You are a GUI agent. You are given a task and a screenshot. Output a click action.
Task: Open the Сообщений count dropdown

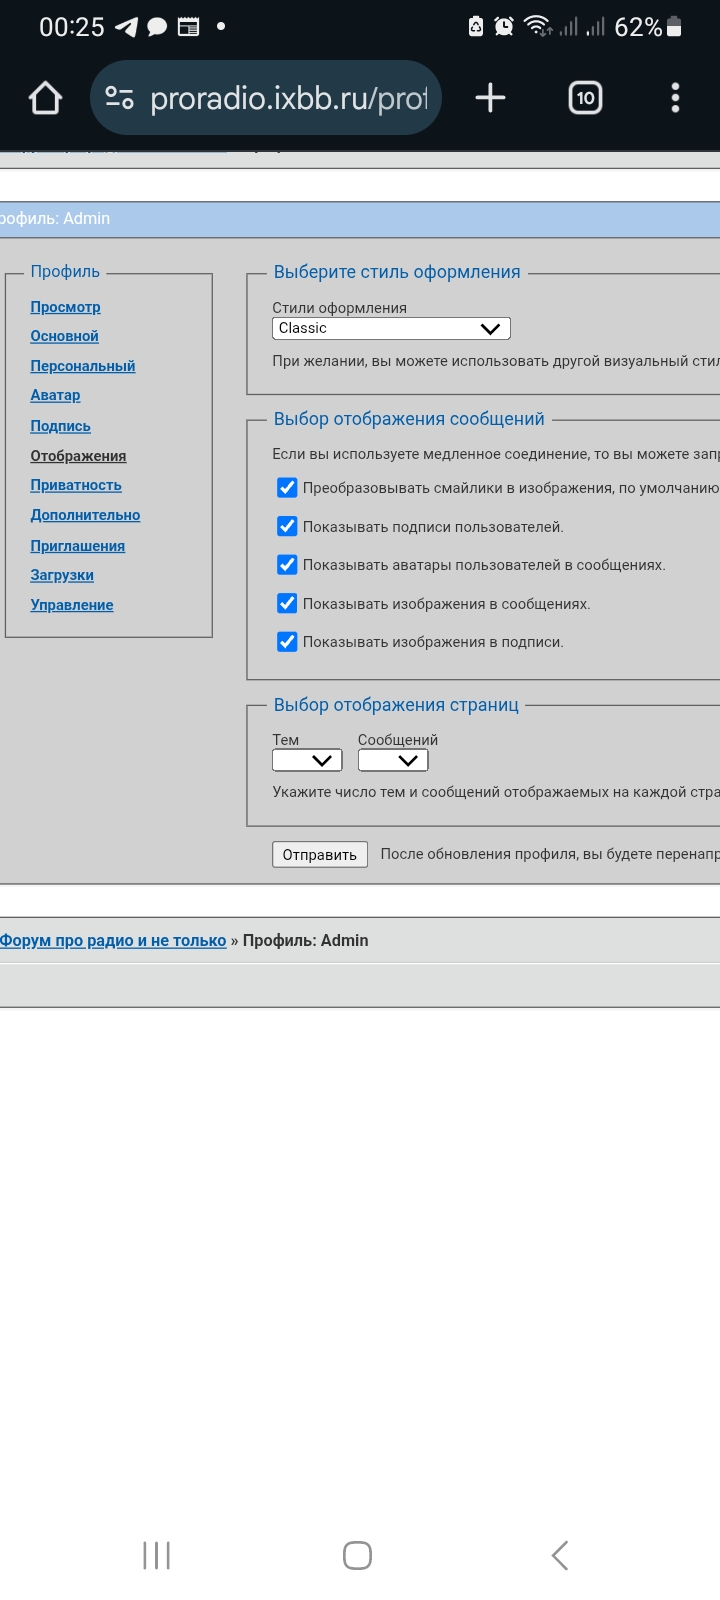pyautogui.click(x=393, y=760)
